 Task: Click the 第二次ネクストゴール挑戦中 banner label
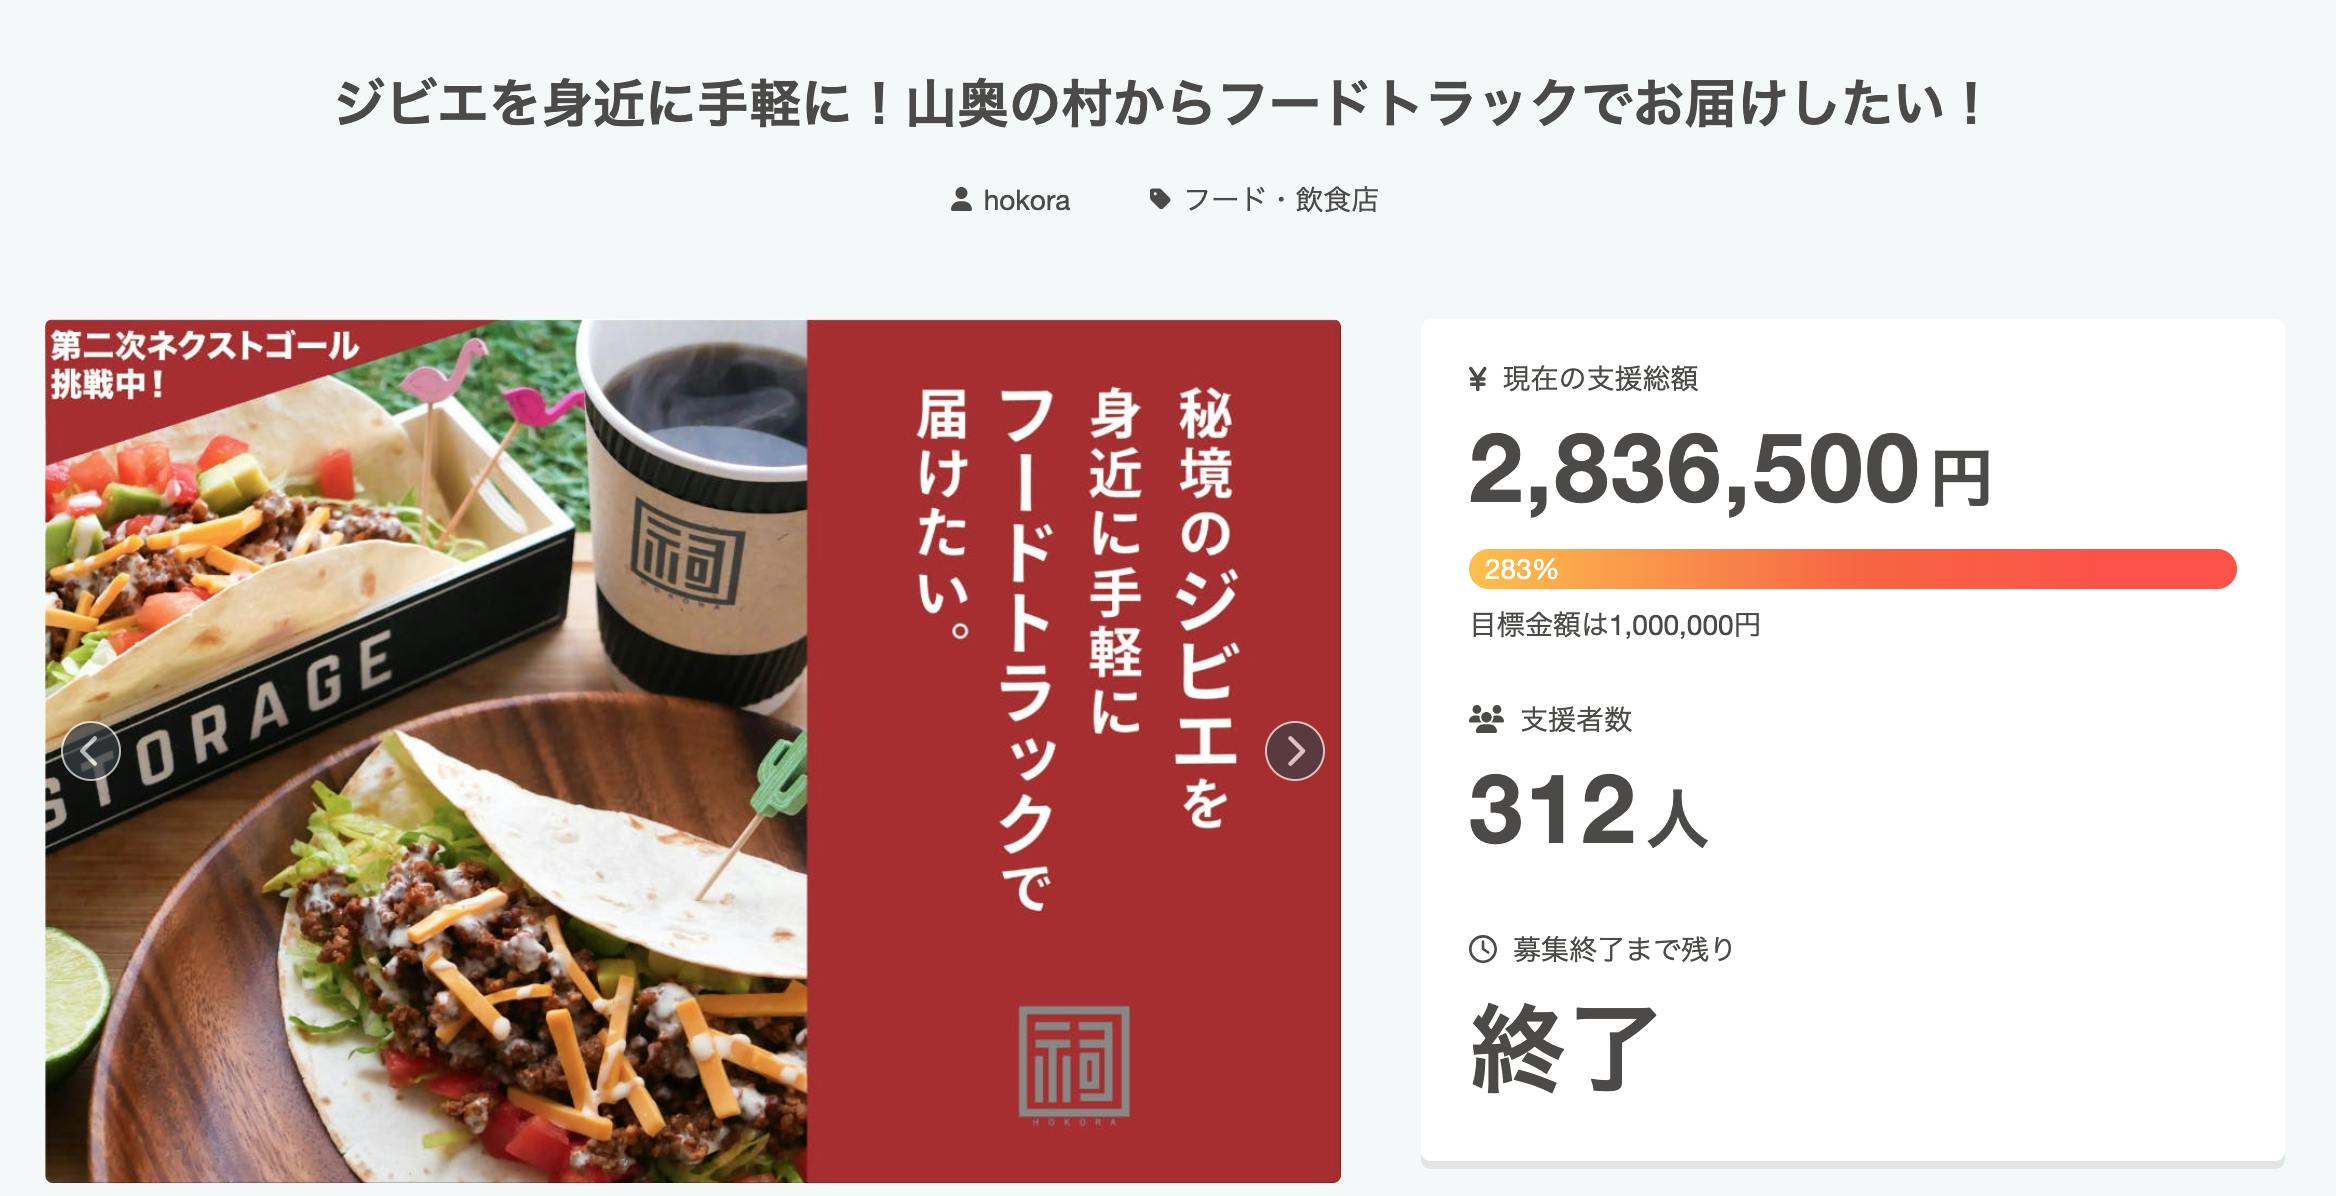(204, 365)
